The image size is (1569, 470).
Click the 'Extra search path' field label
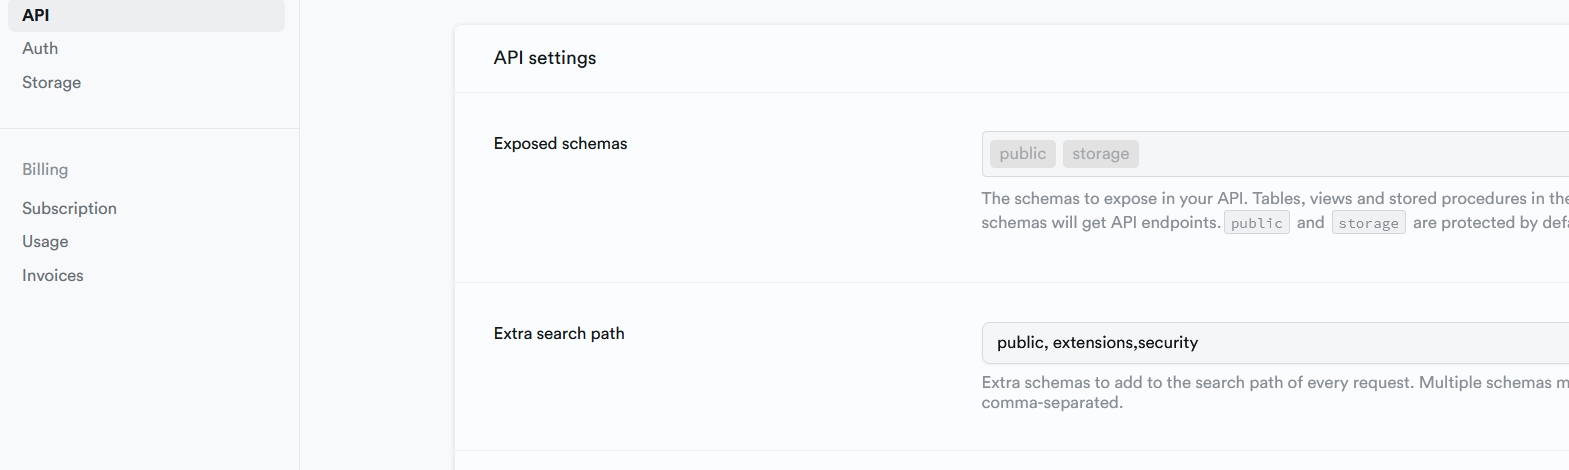(559, 334)
